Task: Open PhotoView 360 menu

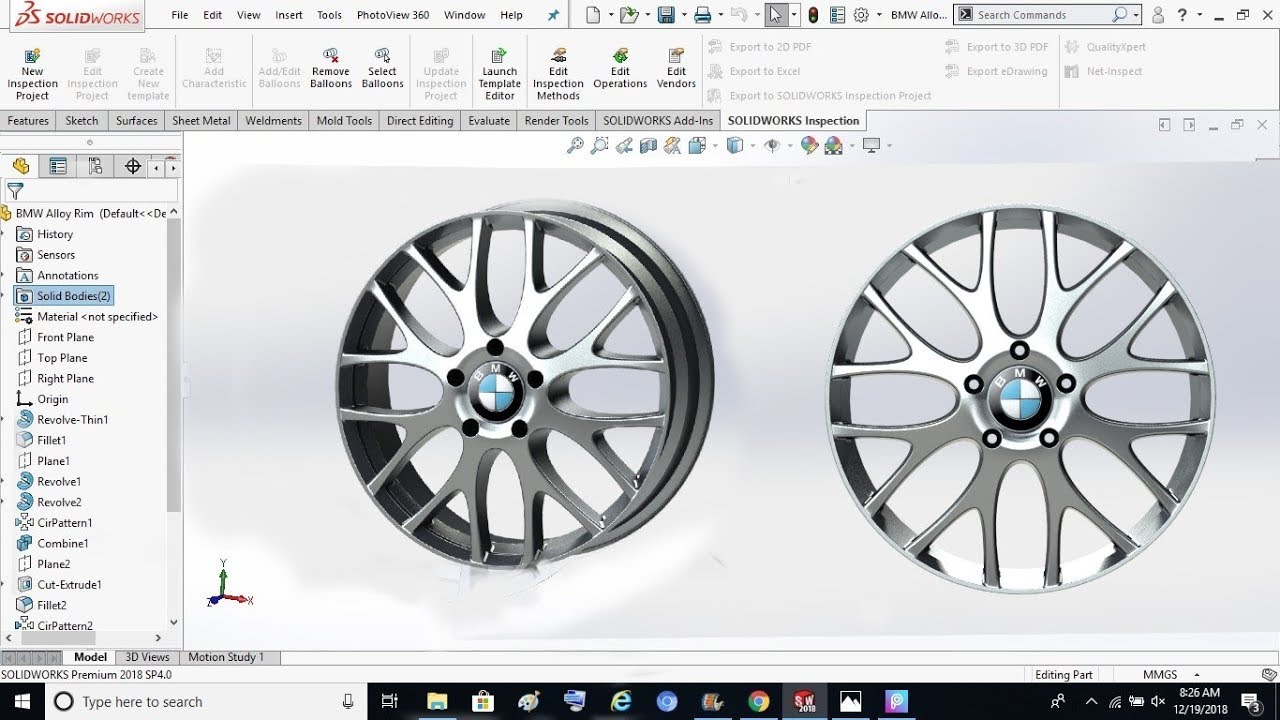Action: point(393,15)
